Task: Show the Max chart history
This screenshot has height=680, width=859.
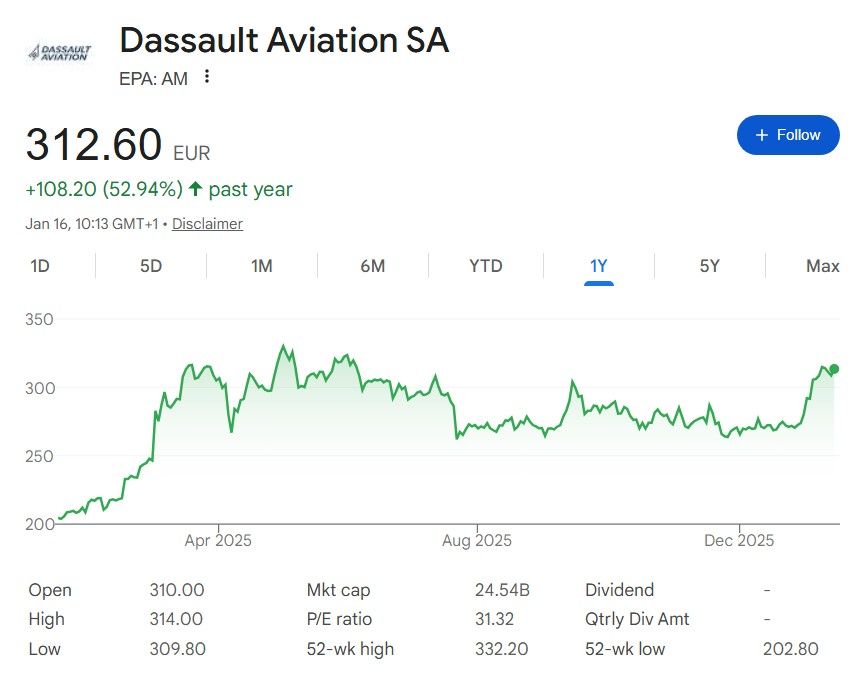Action: (x=820, y=266)
